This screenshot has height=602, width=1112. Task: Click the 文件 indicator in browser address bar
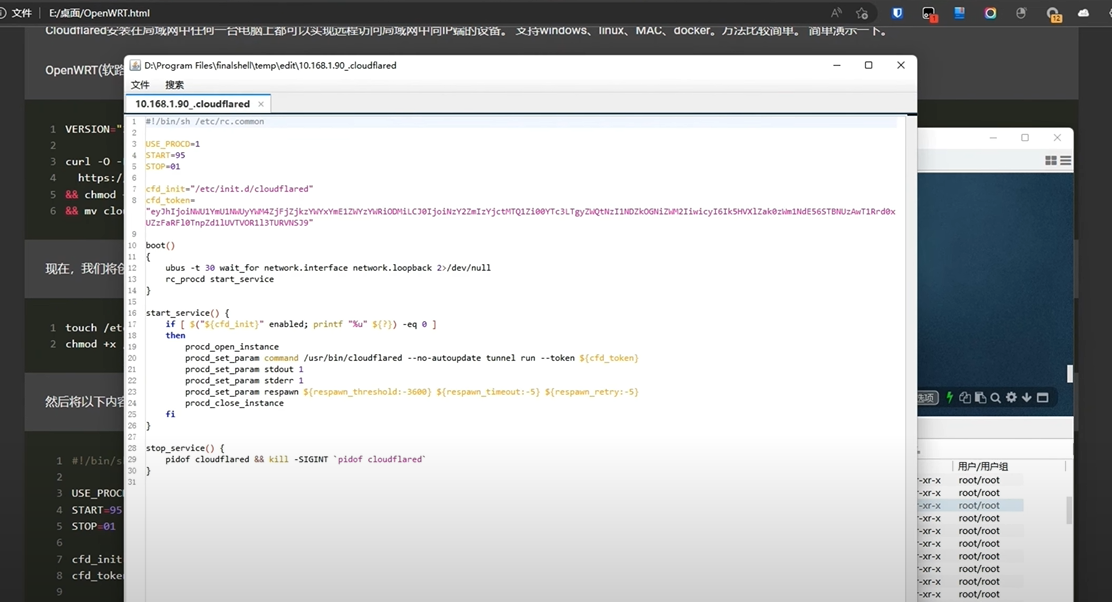click(x=23, y=13)
